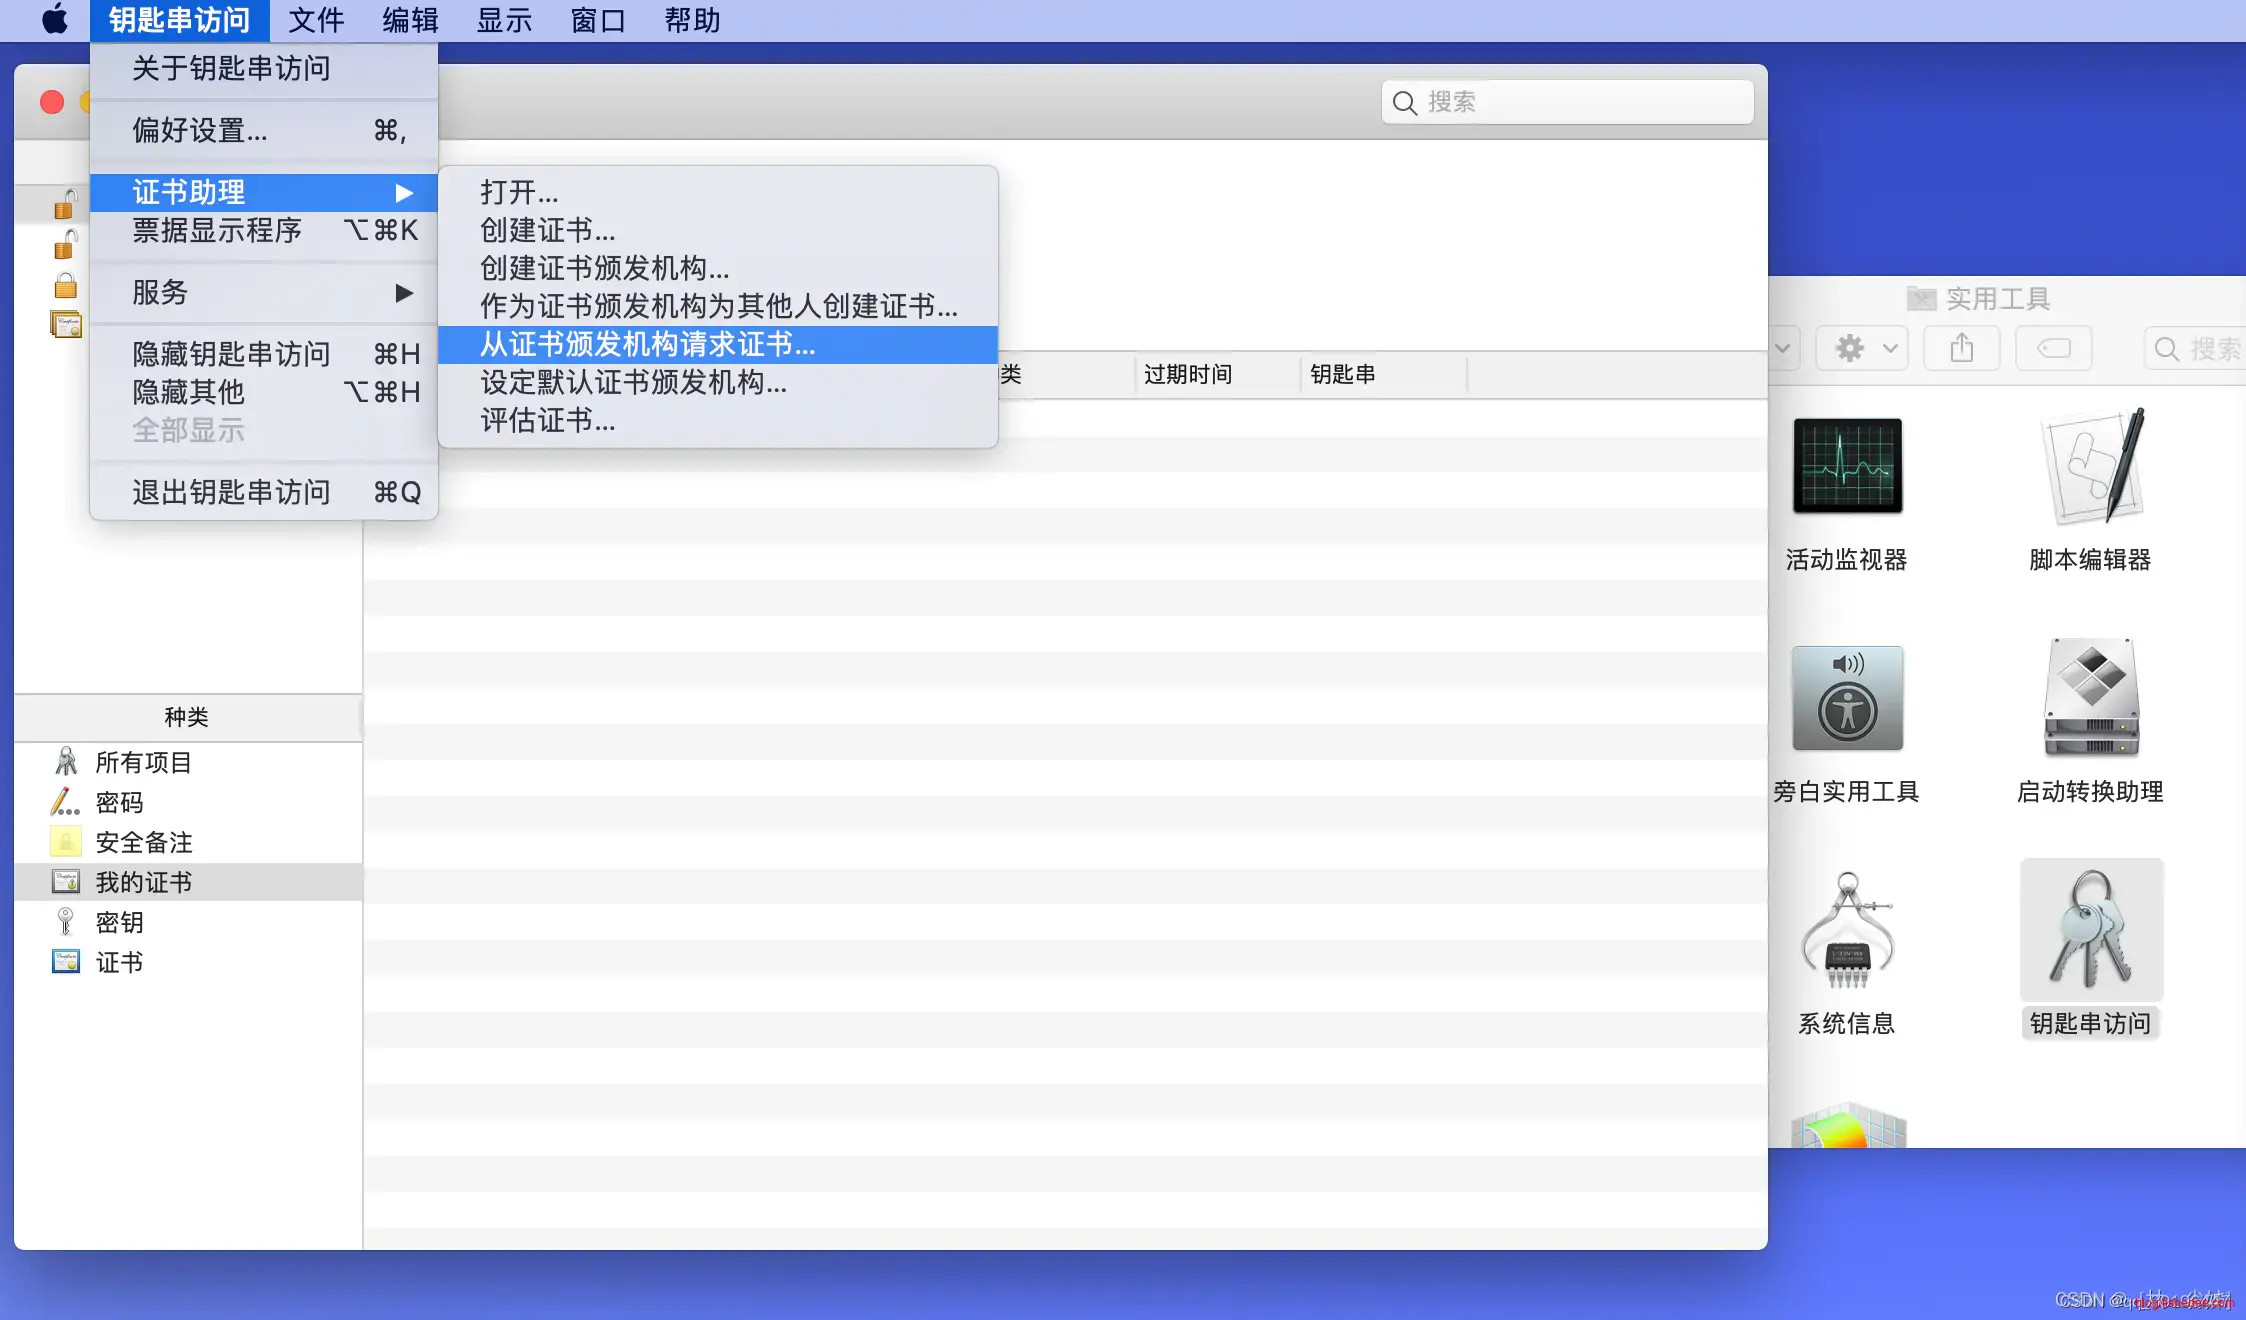This screenshot has width=2246, height=1320.
Task: Open the 文件 menu
Action: tap(316, 20)
